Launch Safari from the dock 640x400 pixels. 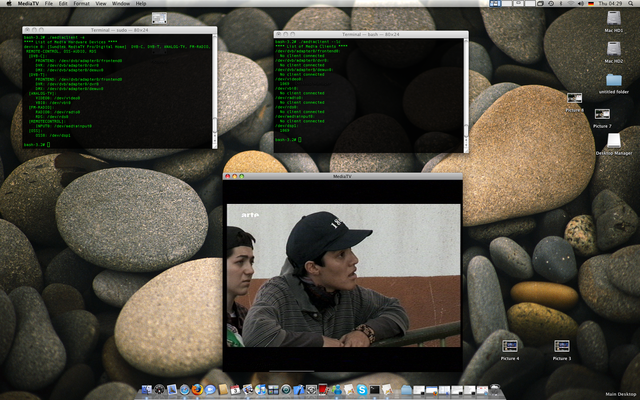184,390
